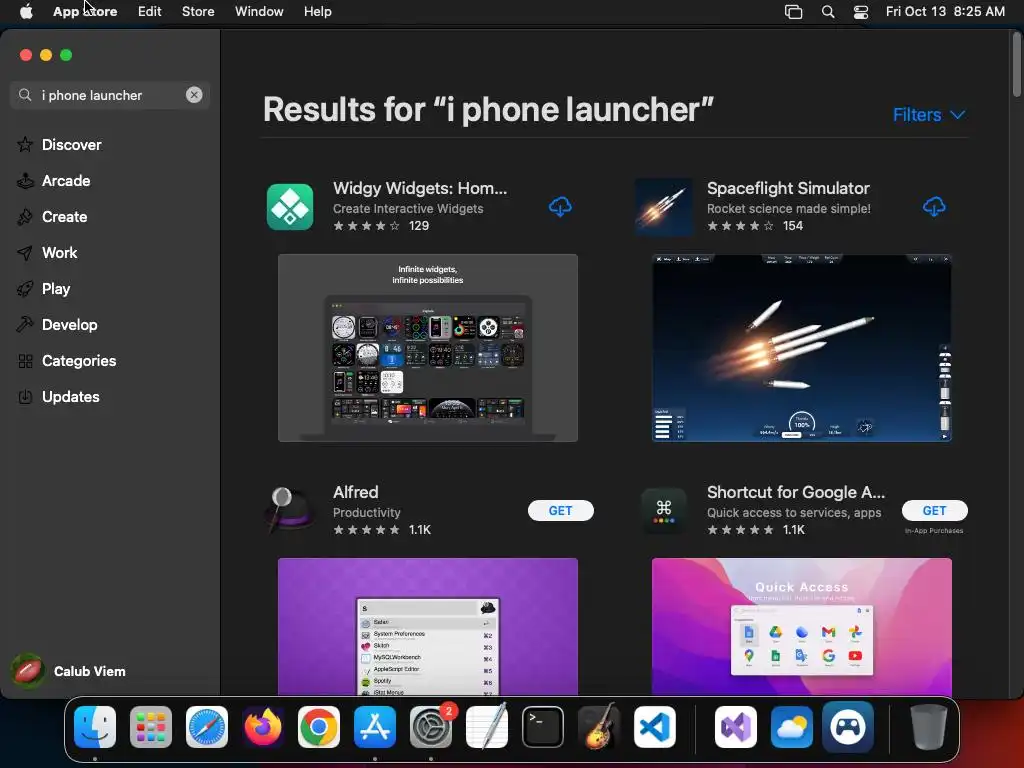This screenshot has height=768, width=1024.
Task: Click the Alfred hat app icon
Action: 288,511
